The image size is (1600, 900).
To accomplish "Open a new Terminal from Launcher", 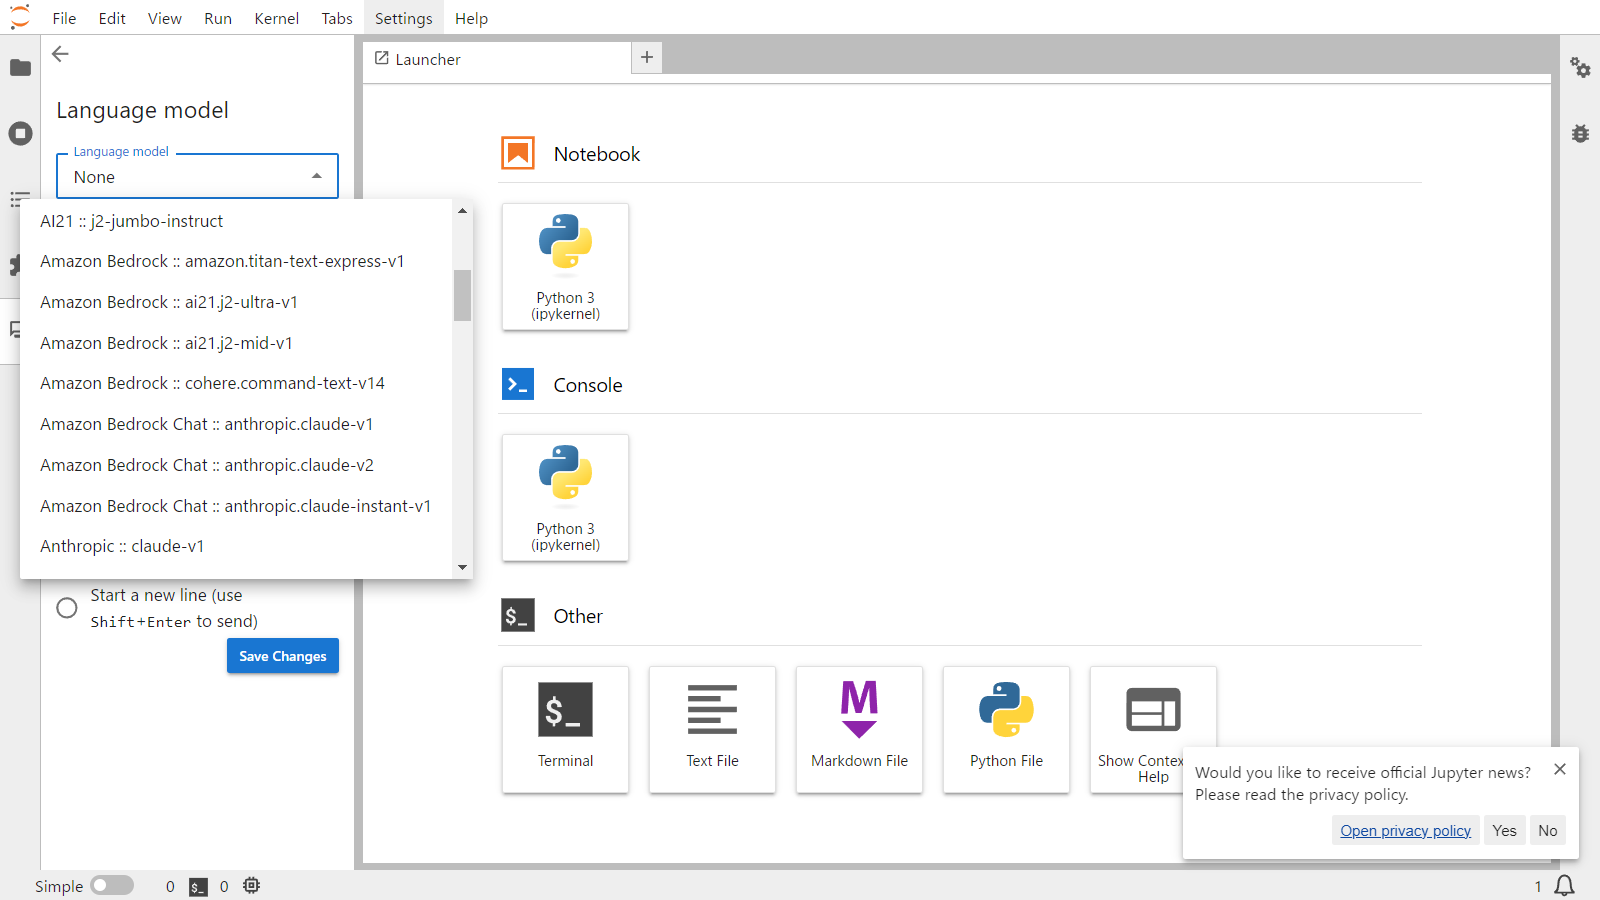I will coord(565,729).
